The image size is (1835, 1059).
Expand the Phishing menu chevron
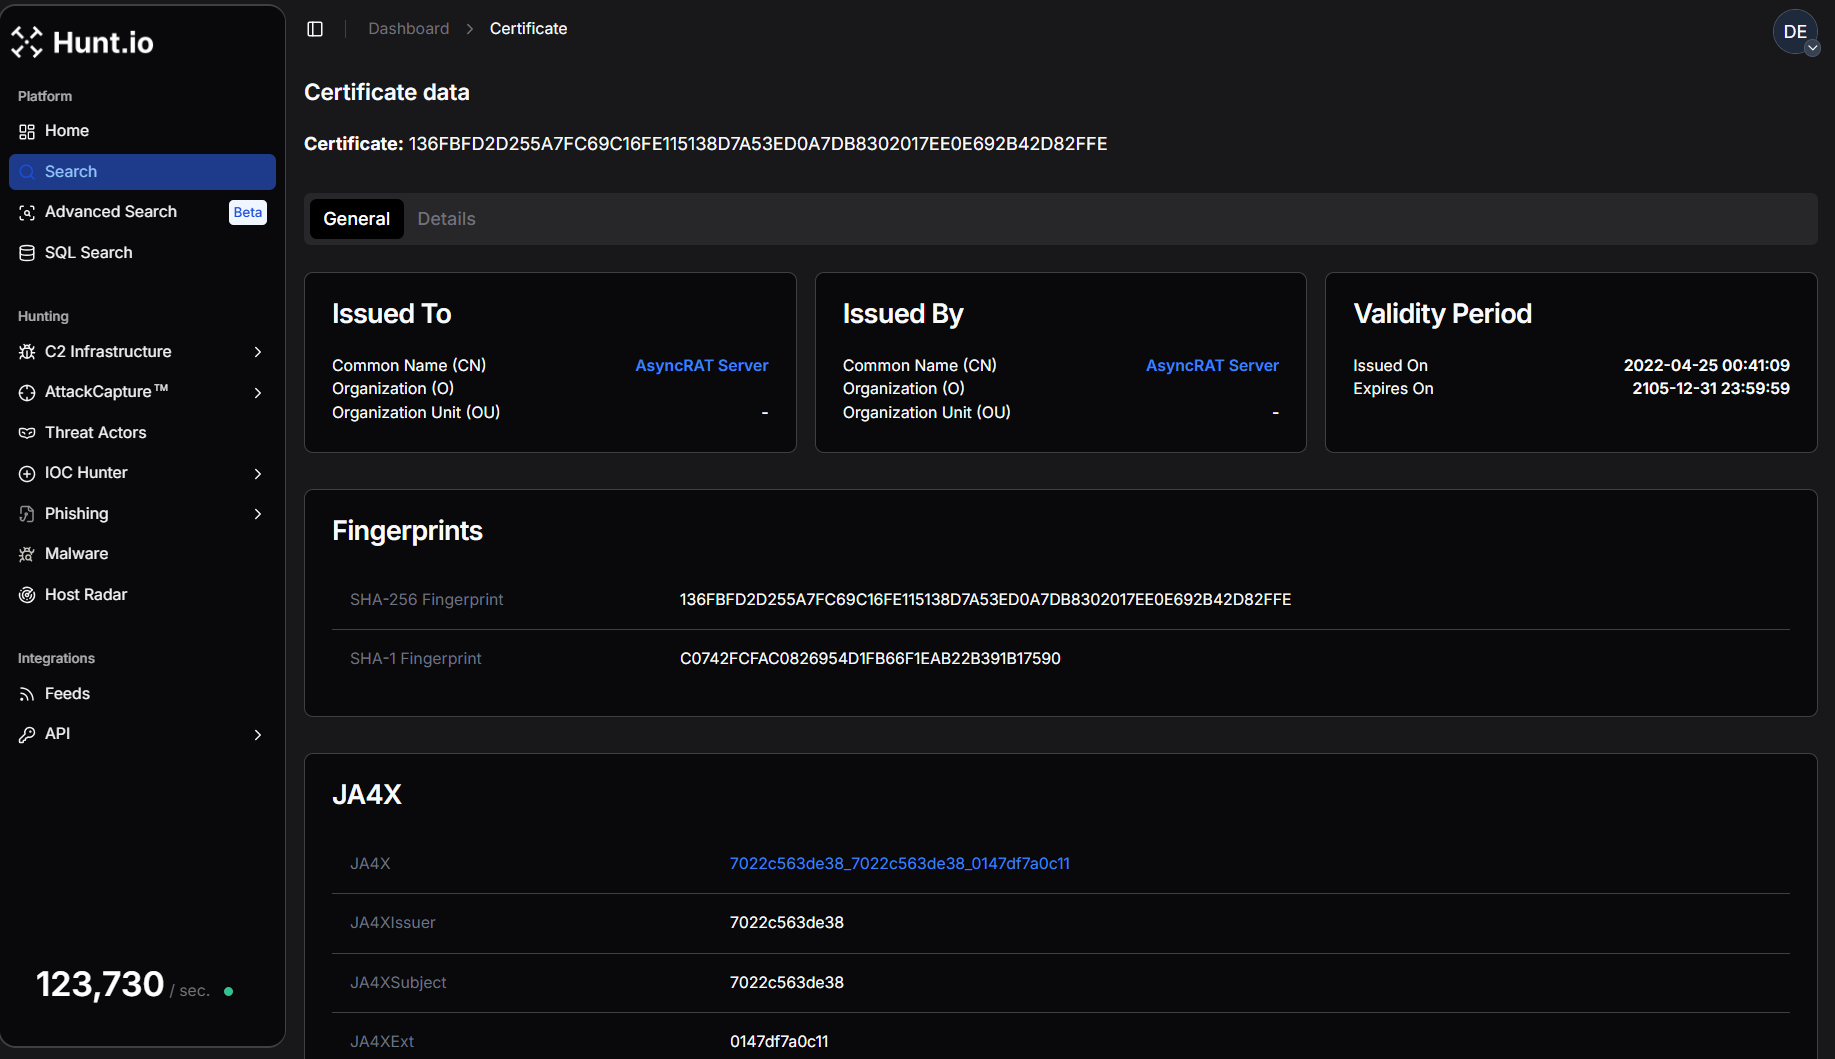click(x=258, y=514)
